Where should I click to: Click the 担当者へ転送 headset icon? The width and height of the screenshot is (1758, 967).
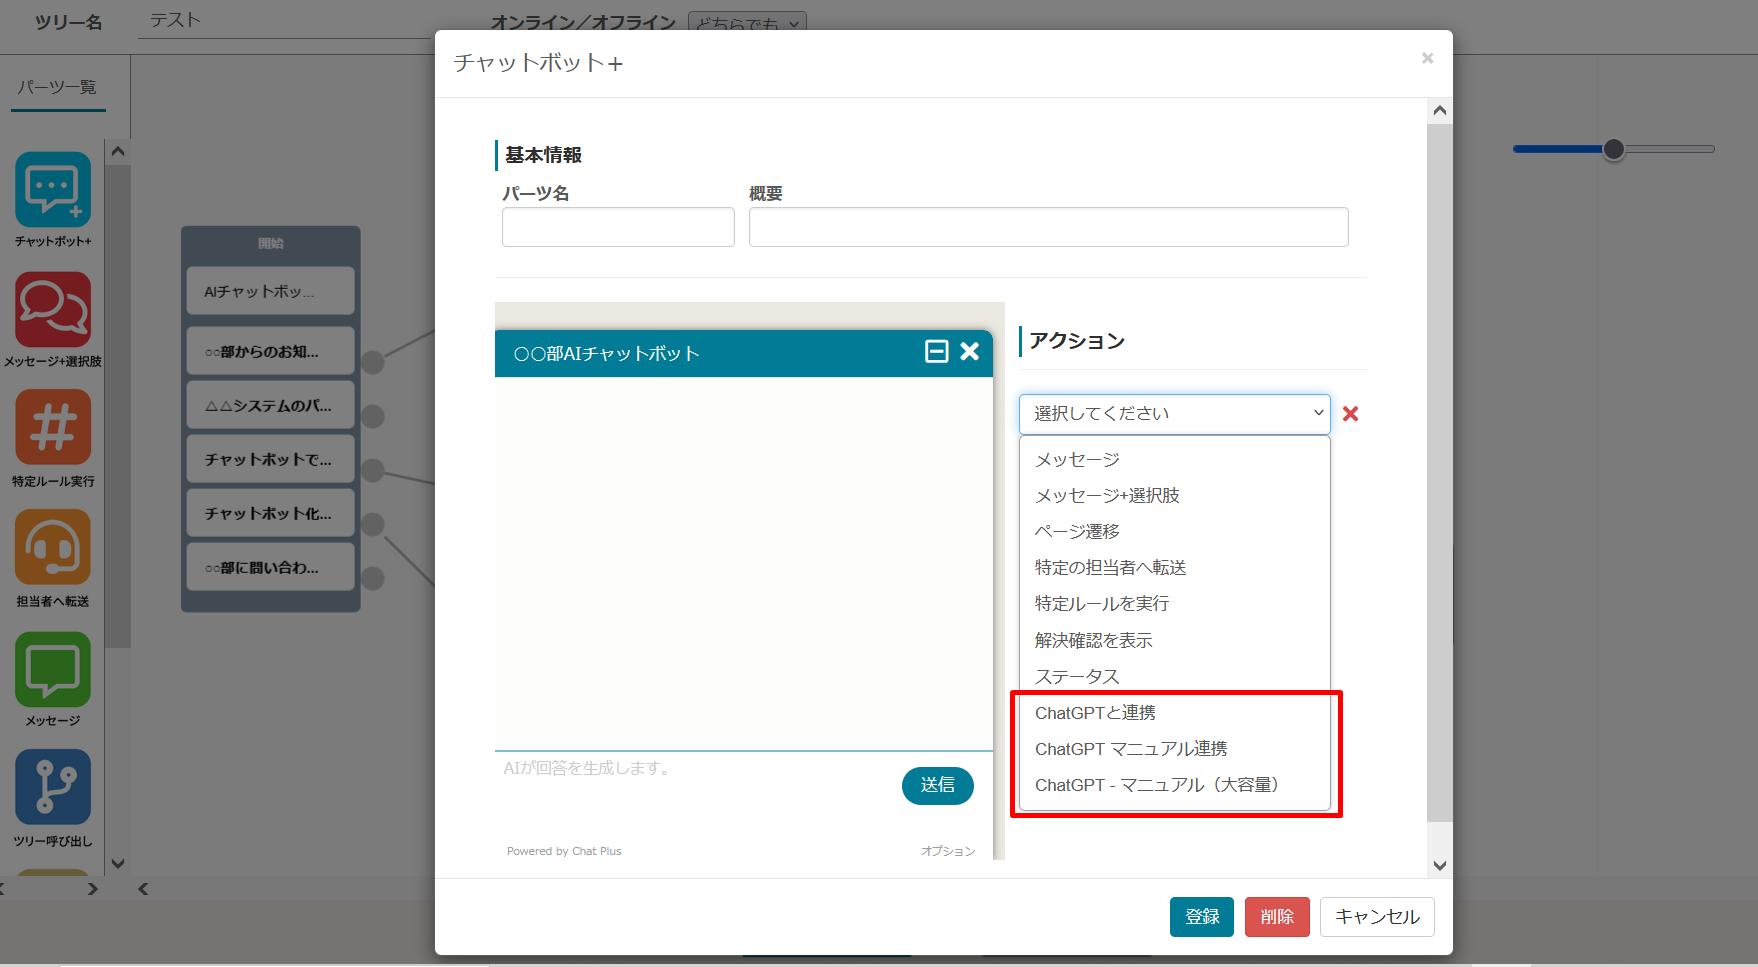[53, 548]
